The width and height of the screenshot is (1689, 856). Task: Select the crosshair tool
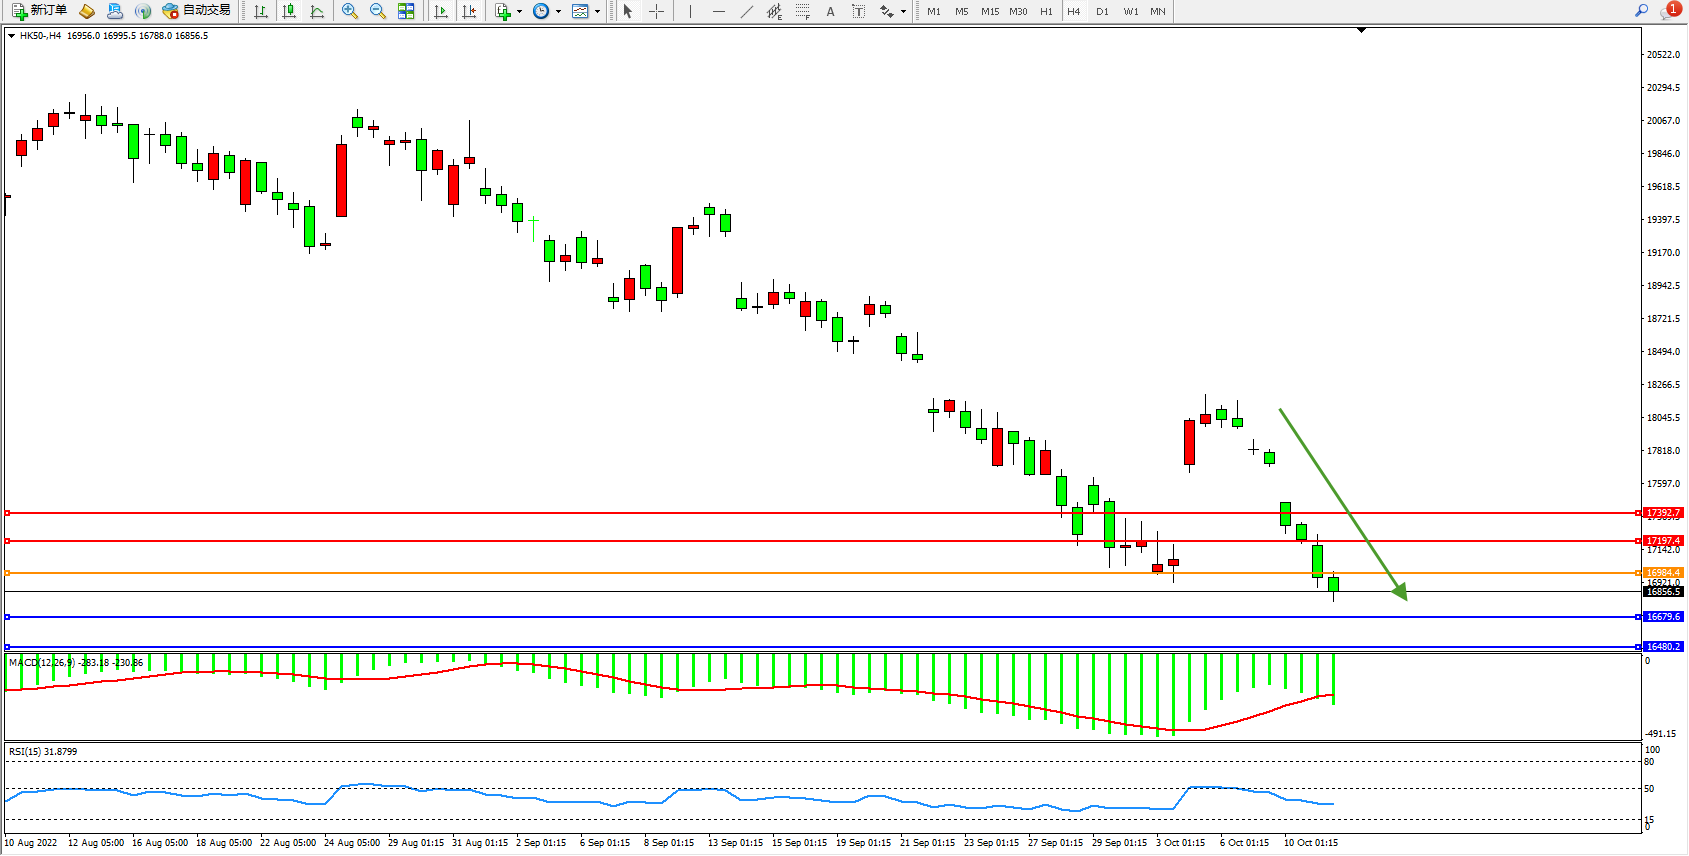[x=656, y=11]
